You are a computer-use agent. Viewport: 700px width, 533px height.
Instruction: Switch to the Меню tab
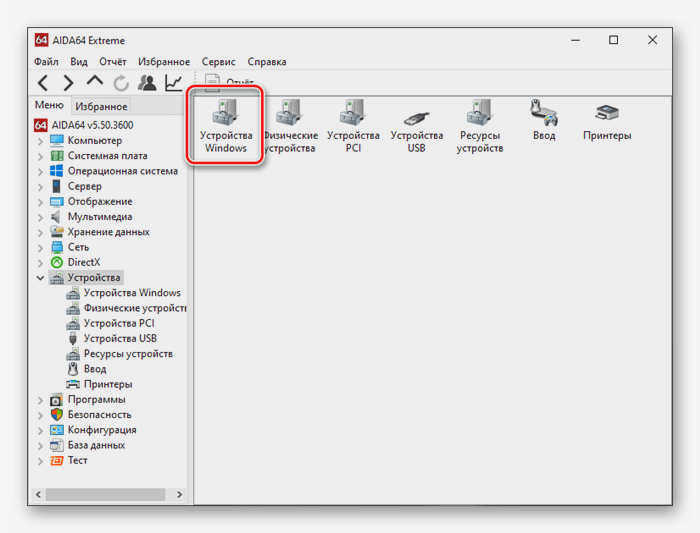point(50,105)
